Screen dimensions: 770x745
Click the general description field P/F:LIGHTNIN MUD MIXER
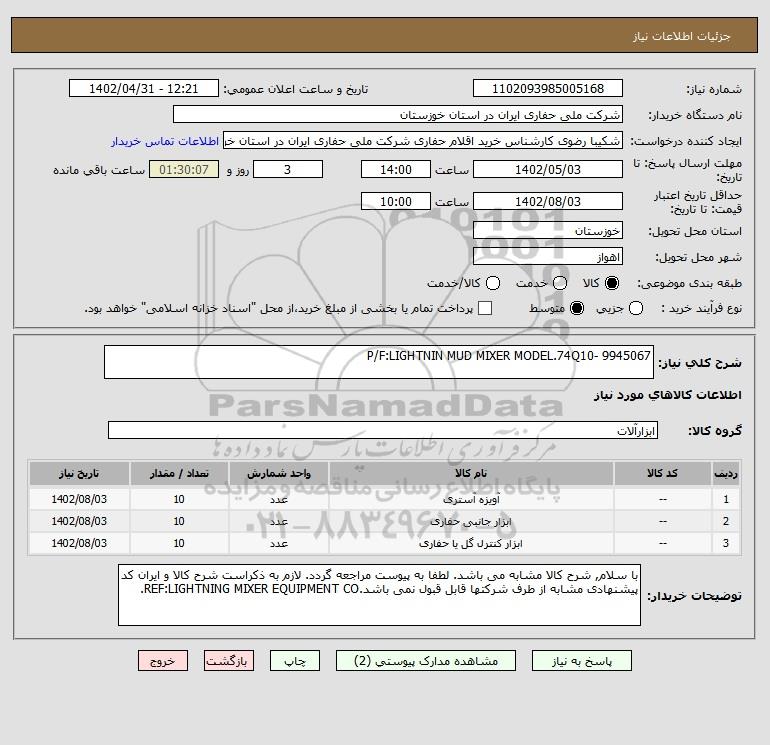(379, 362)
